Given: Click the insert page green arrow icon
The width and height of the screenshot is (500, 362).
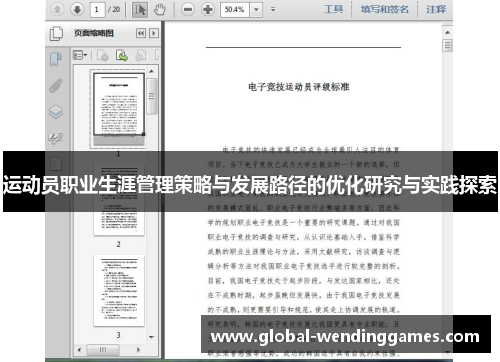Looking at the screenshot, I should [x=122, y=55].
